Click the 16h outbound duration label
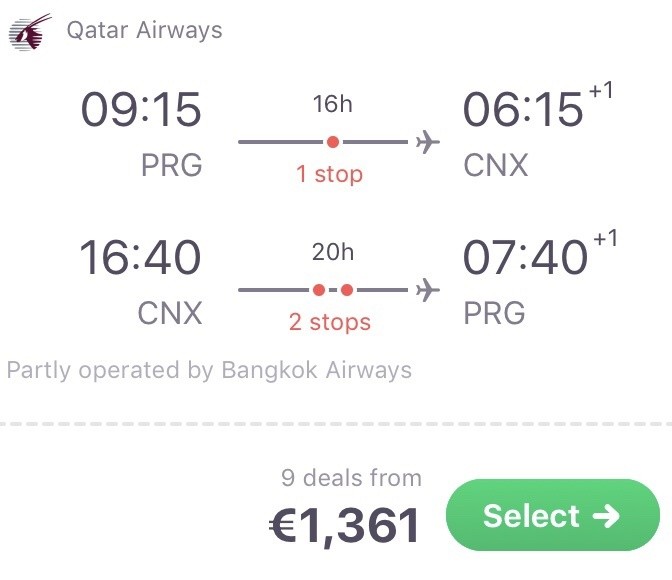This screenshot has height=580, width=672. click(333, 104)
